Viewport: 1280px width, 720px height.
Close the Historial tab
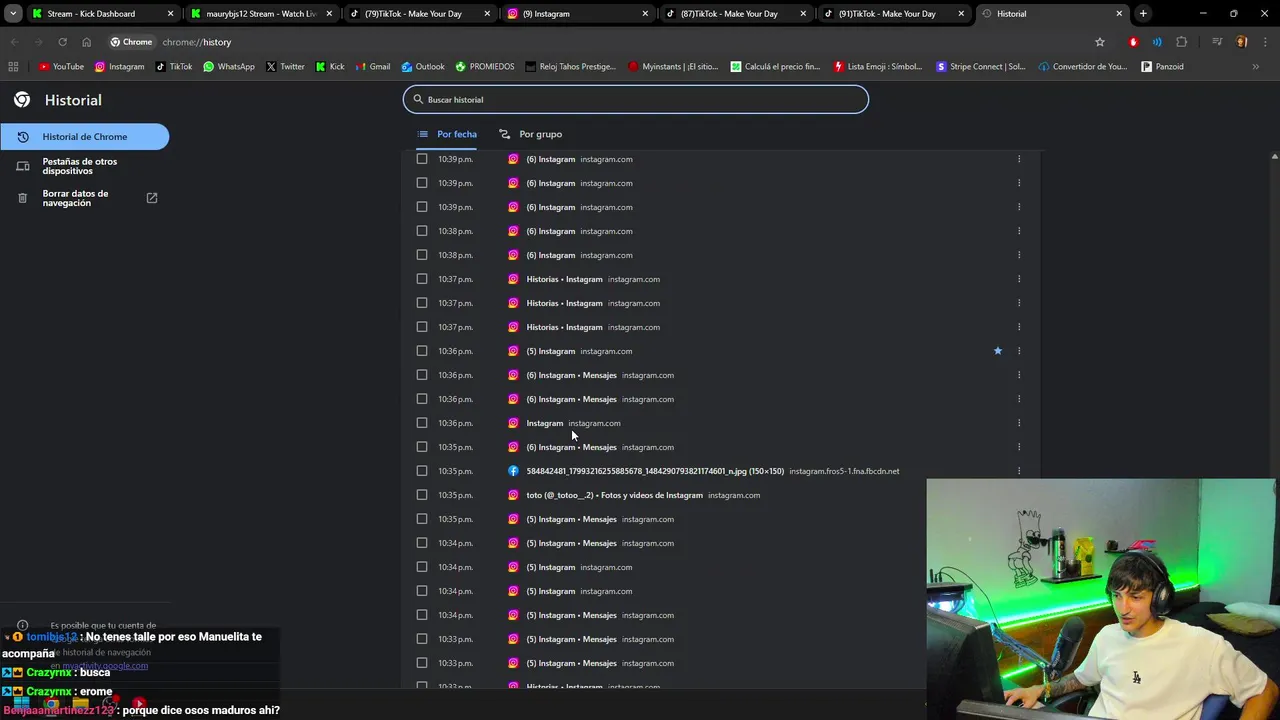tap(1119, 14)
